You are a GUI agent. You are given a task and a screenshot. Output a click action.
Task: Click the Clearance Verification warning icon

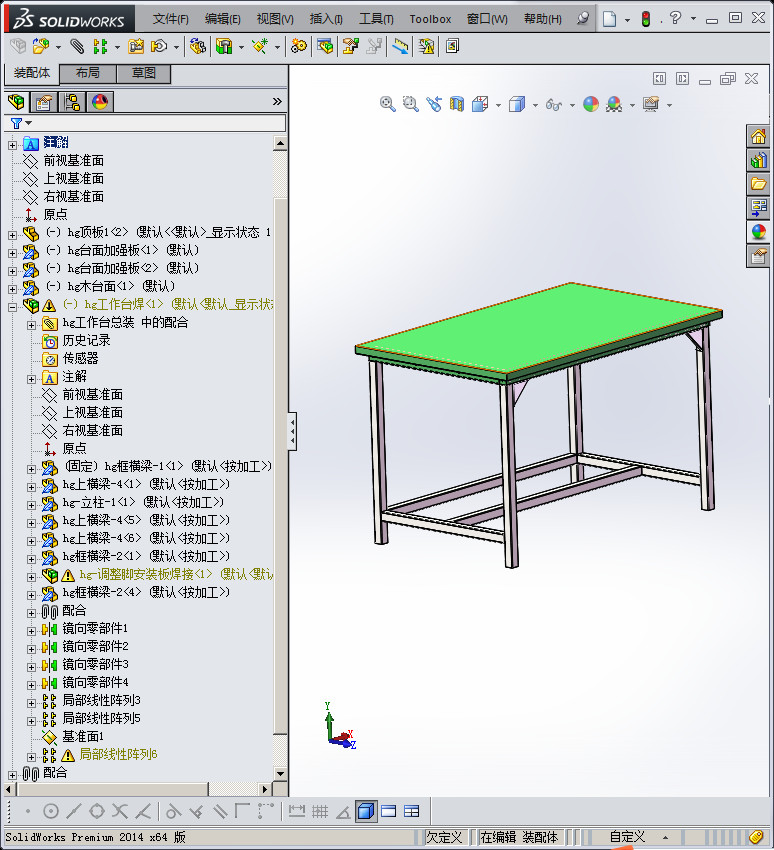click(427, 47)
